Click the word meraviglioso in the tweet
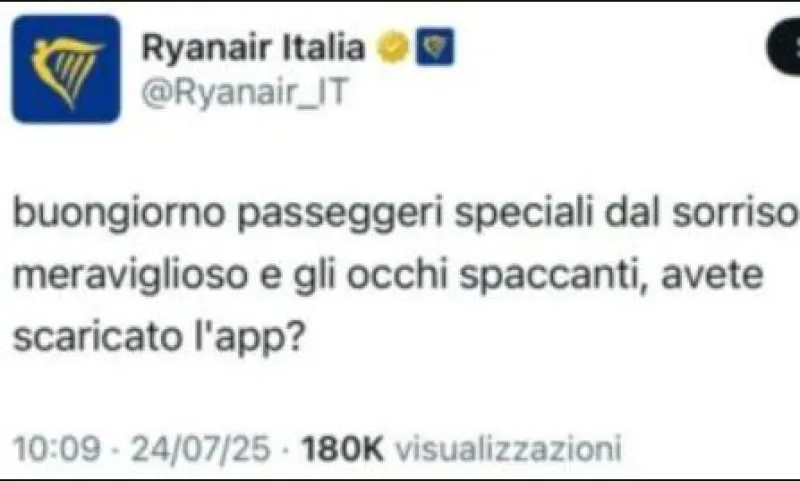Viewport: 800px width, 481px height. click(x=130, y=275)
